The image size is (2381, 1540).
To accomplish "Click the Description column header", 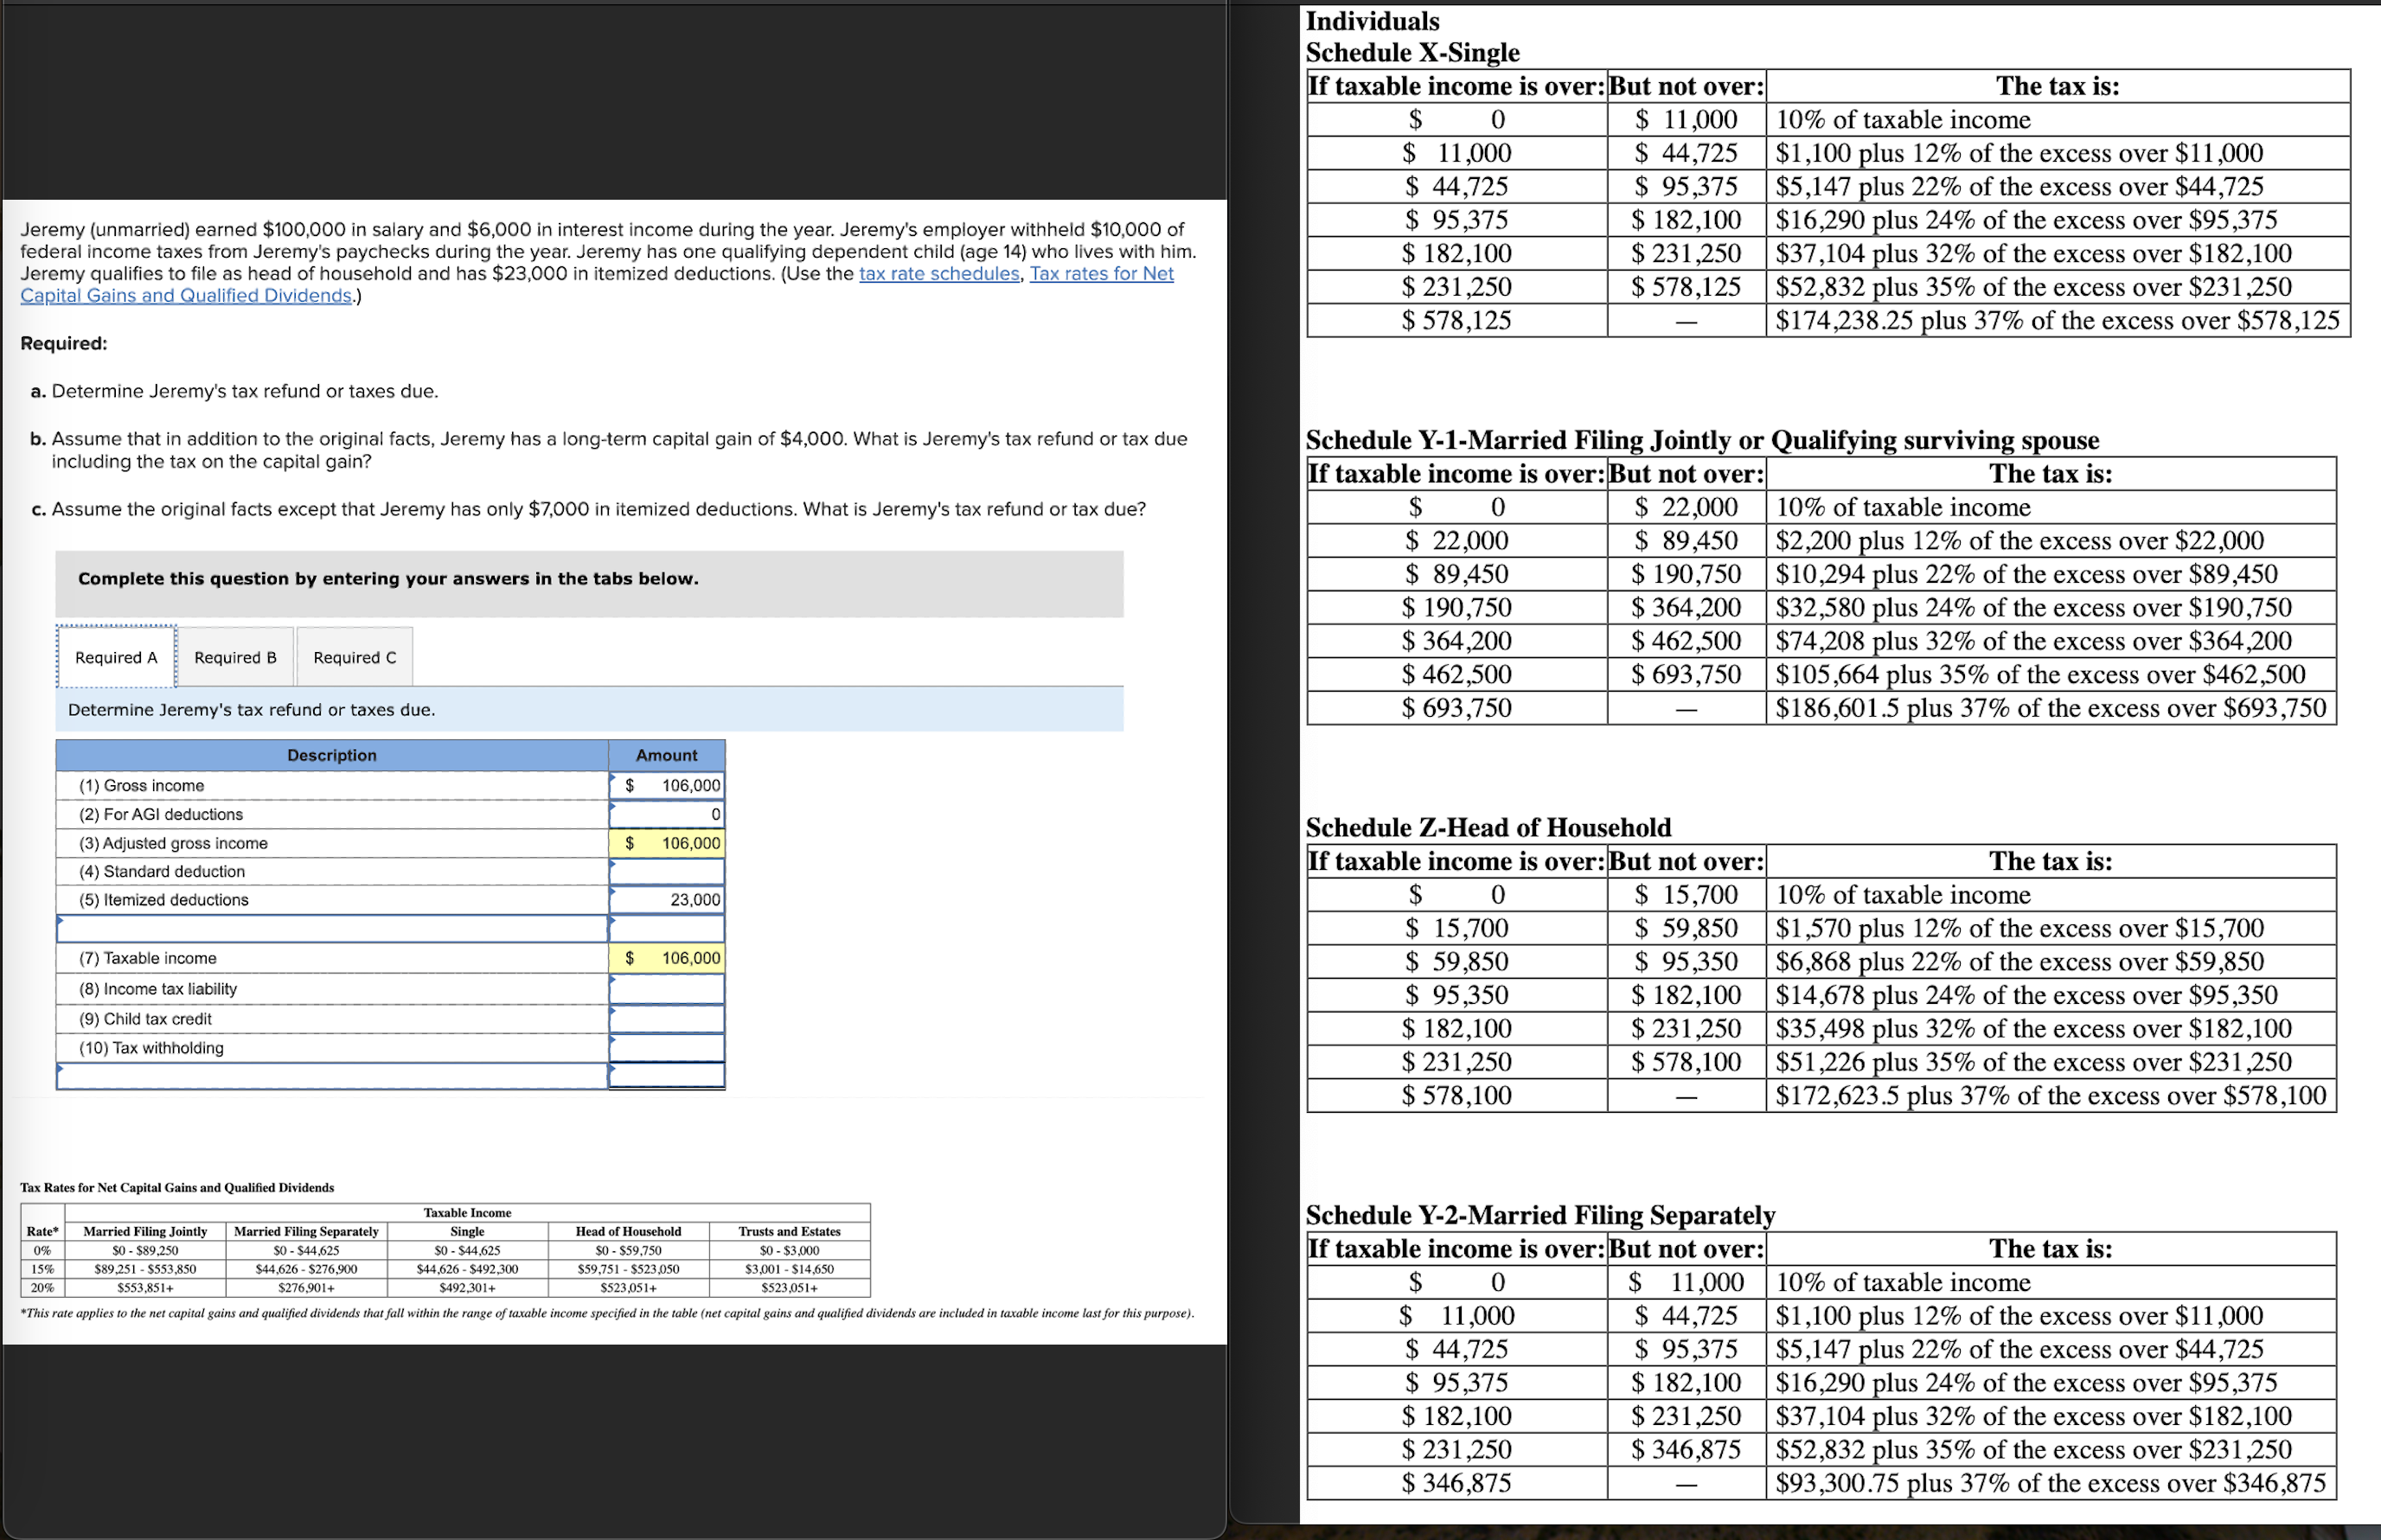I will point(331,755).
